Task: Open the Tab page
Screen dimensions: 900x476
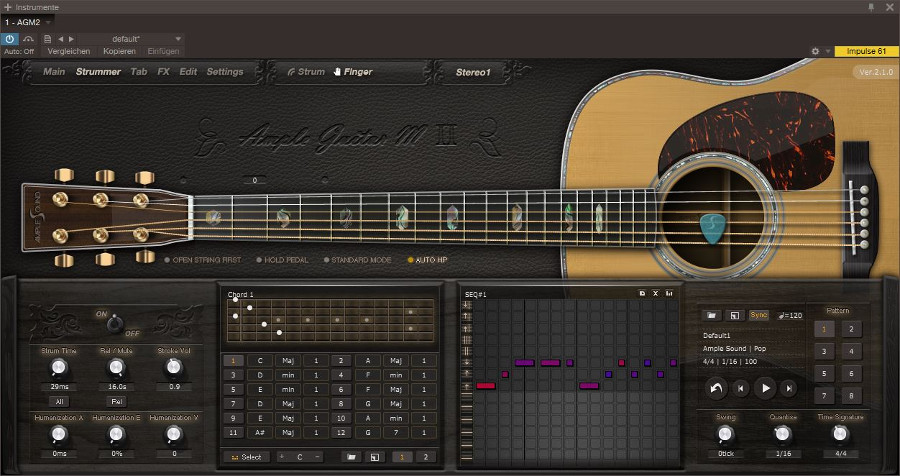Action: (x=139, y=72)
